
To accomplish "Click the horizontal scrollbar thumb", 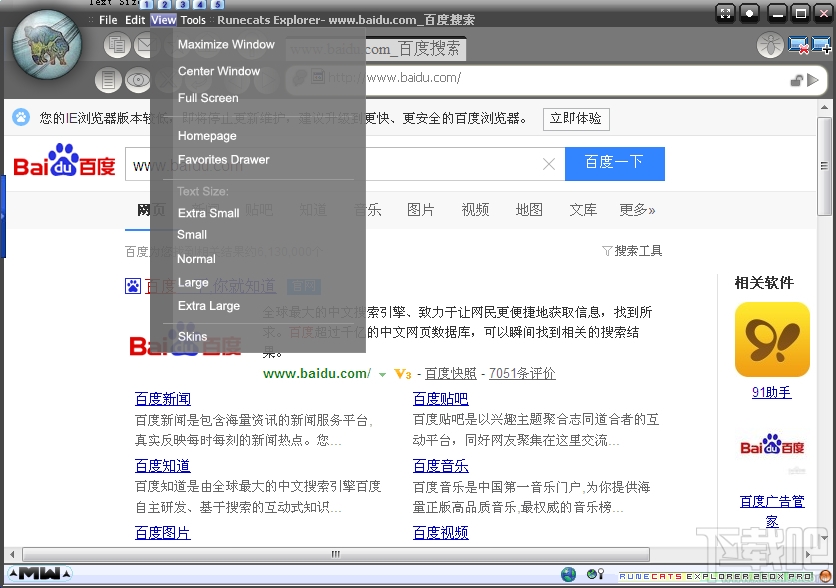I will point(335,554).
